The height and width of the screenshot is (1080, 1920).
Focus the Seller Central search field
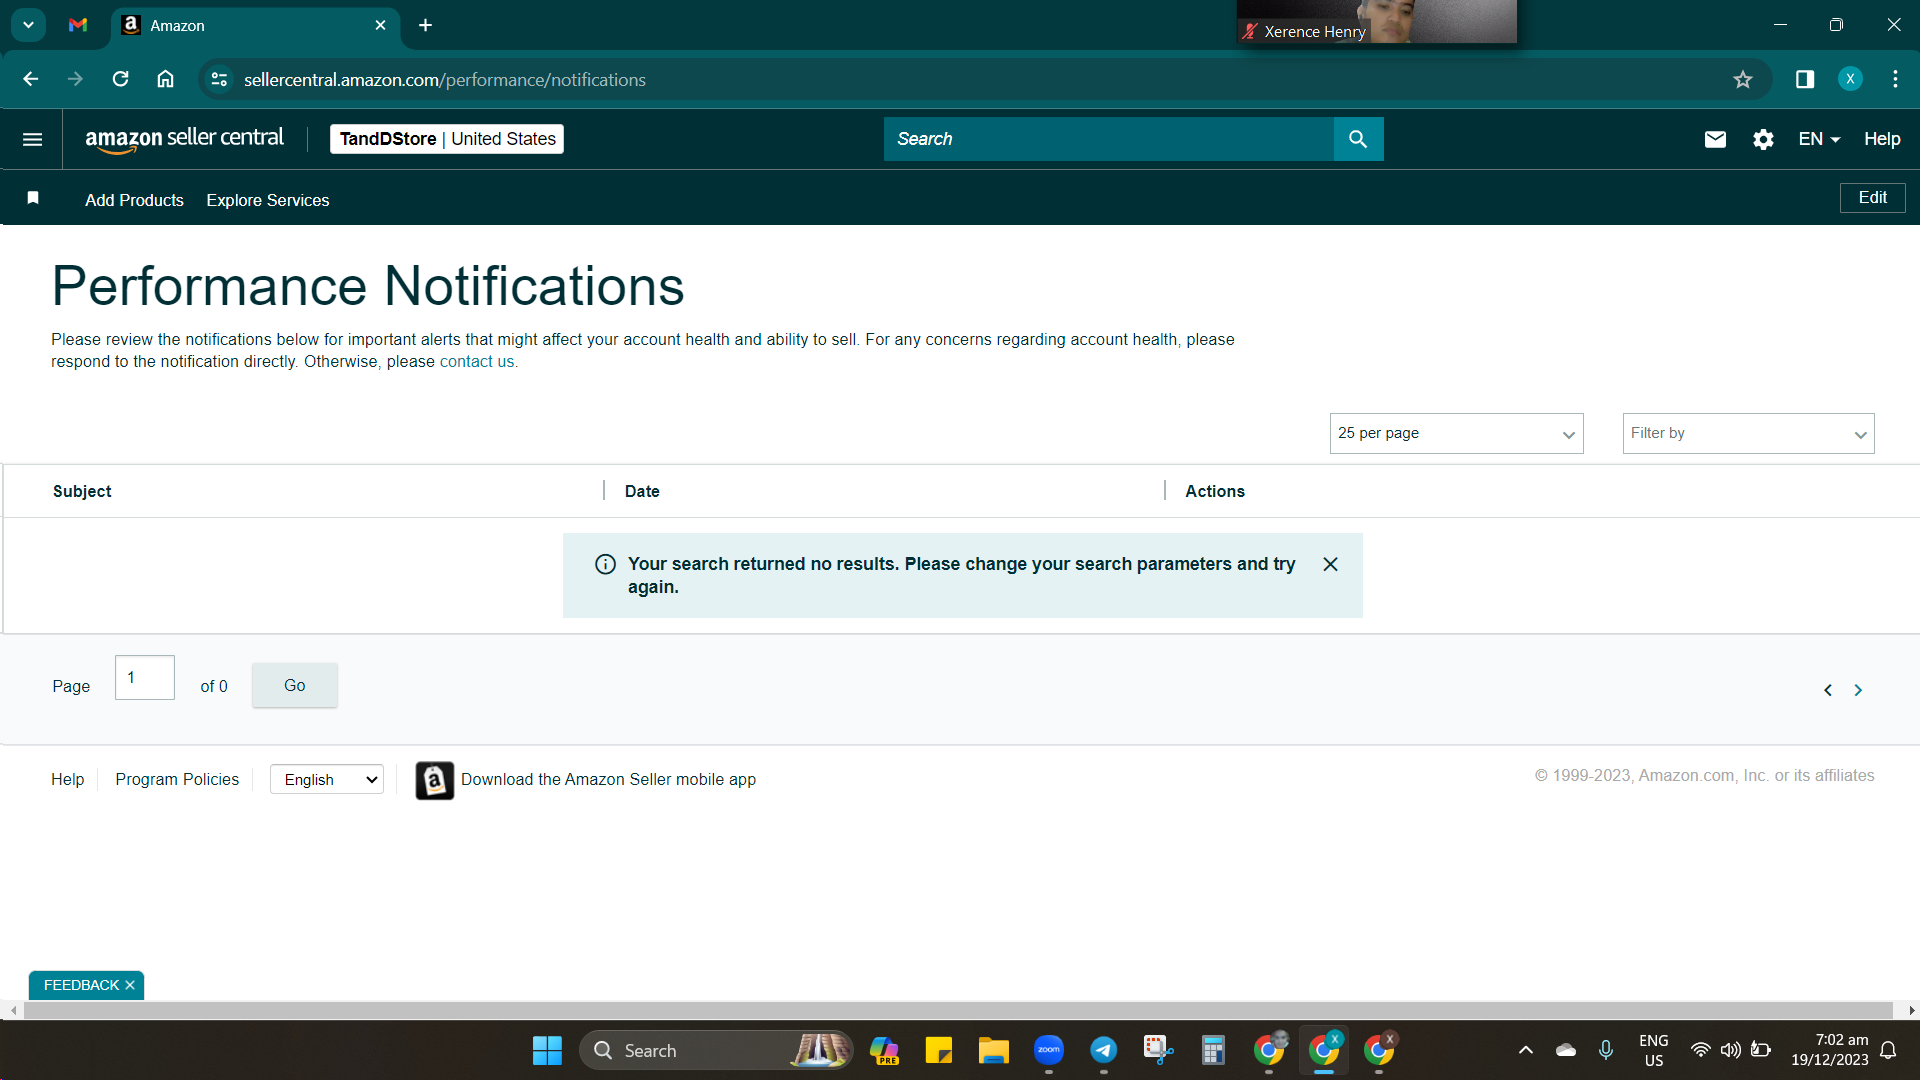(1108, 139)
